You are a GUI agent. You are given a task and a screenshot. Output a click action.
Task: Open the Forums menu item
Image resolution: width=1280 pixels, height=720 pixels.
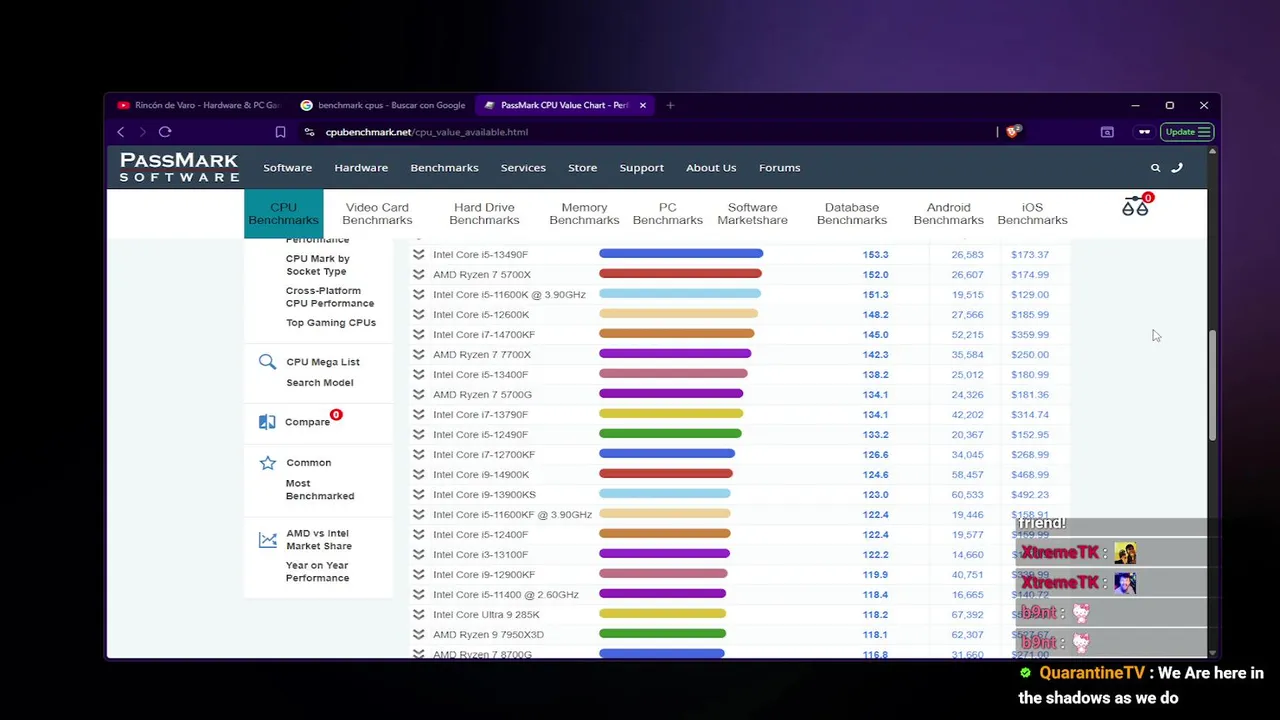point(779,168)
